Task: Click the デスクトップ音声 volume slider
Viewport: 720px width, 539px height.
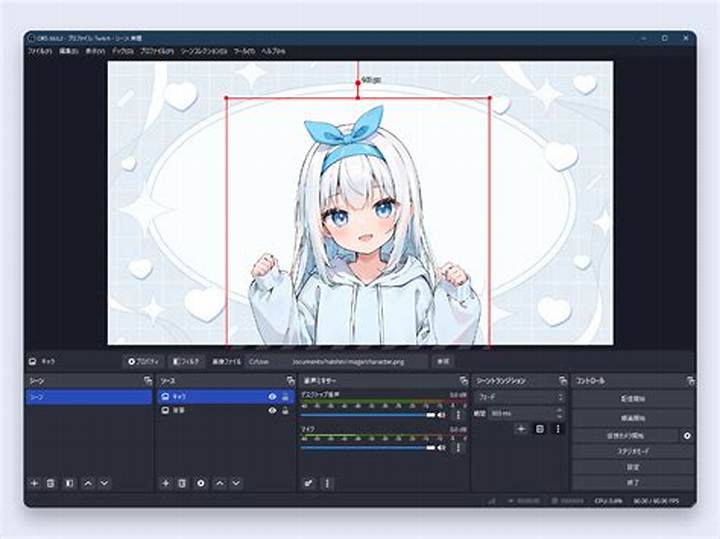Action: click(368, 415)
